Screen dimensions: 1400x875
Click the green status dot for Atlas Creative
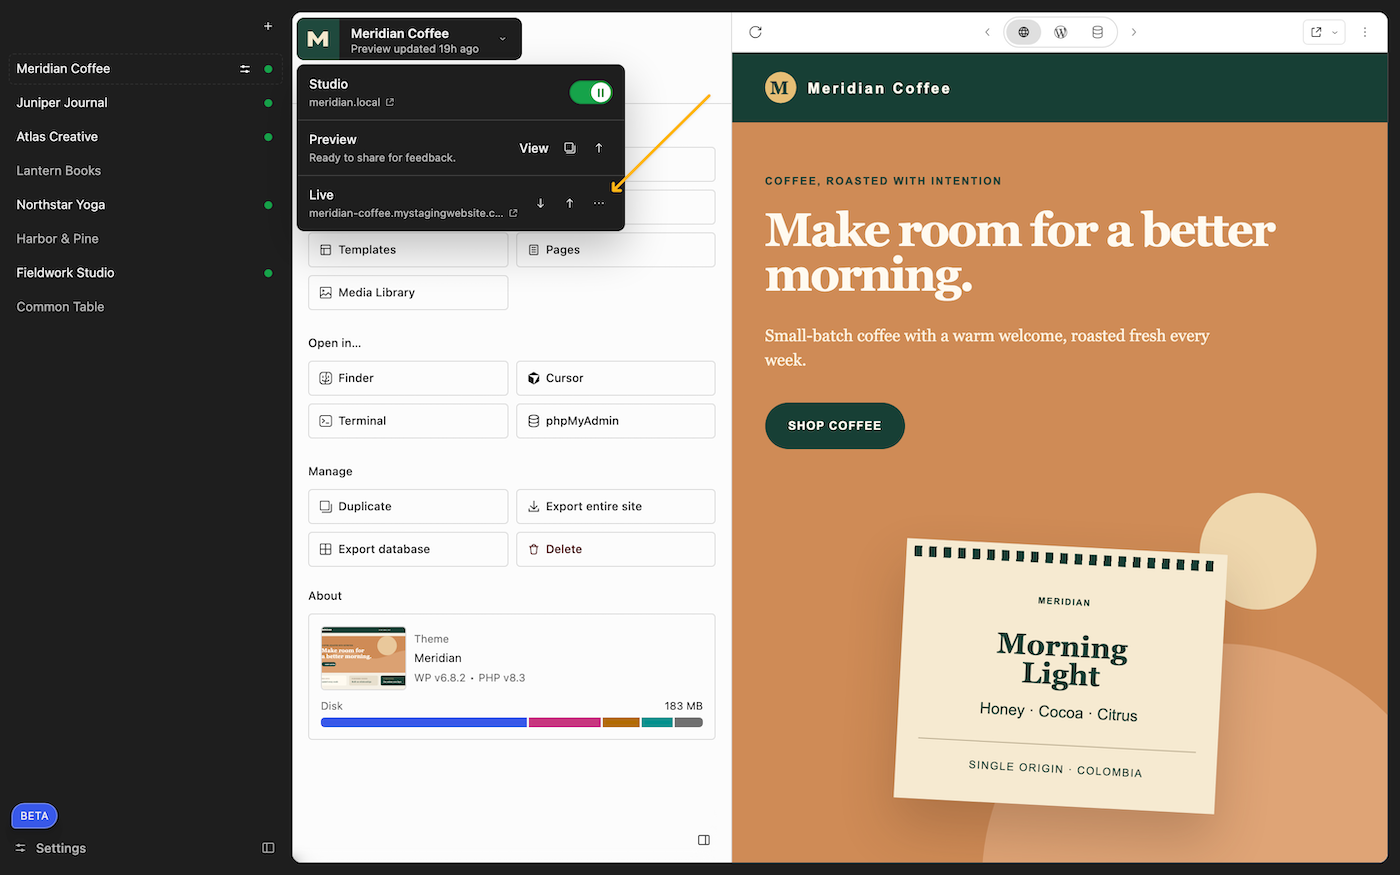[268, 137]
